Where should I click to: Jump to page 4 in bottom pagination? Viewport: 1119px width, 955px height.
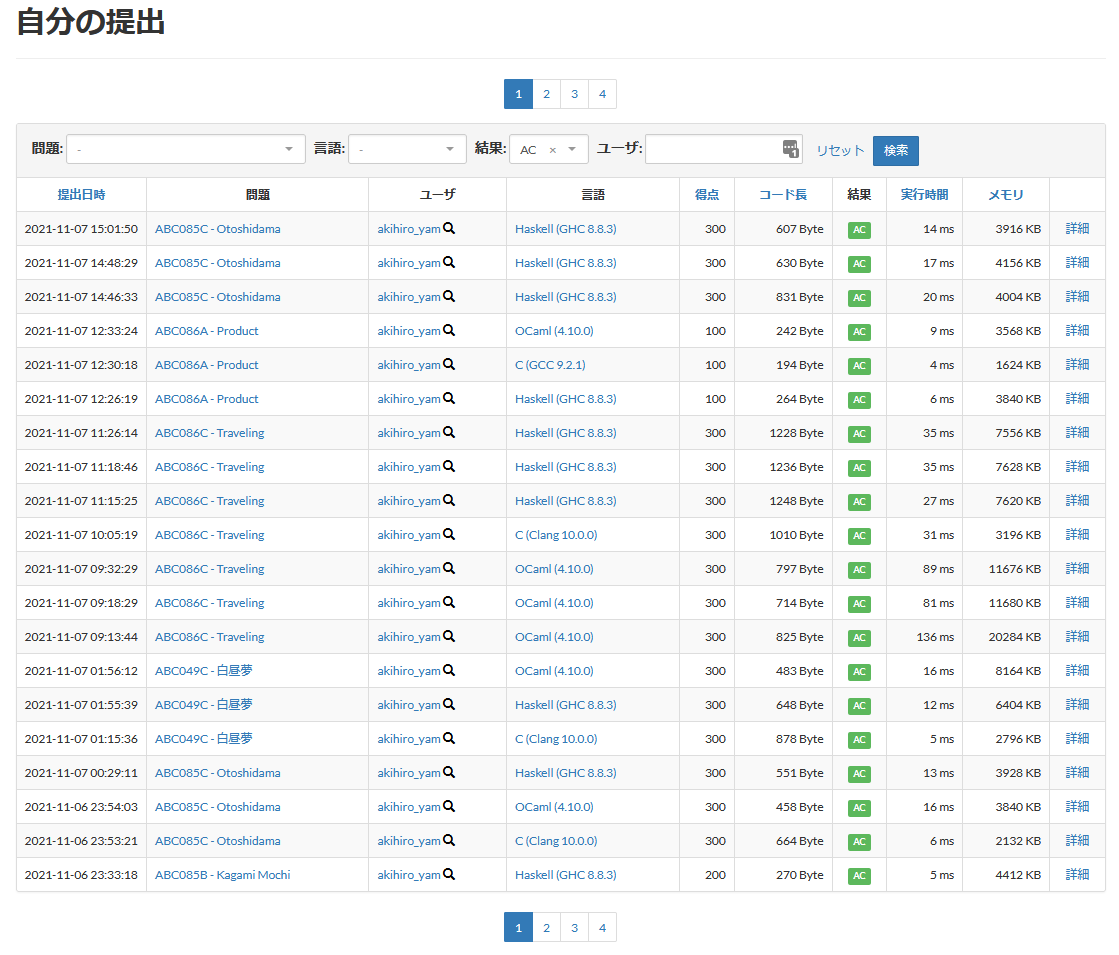click(x=602, y=927)
